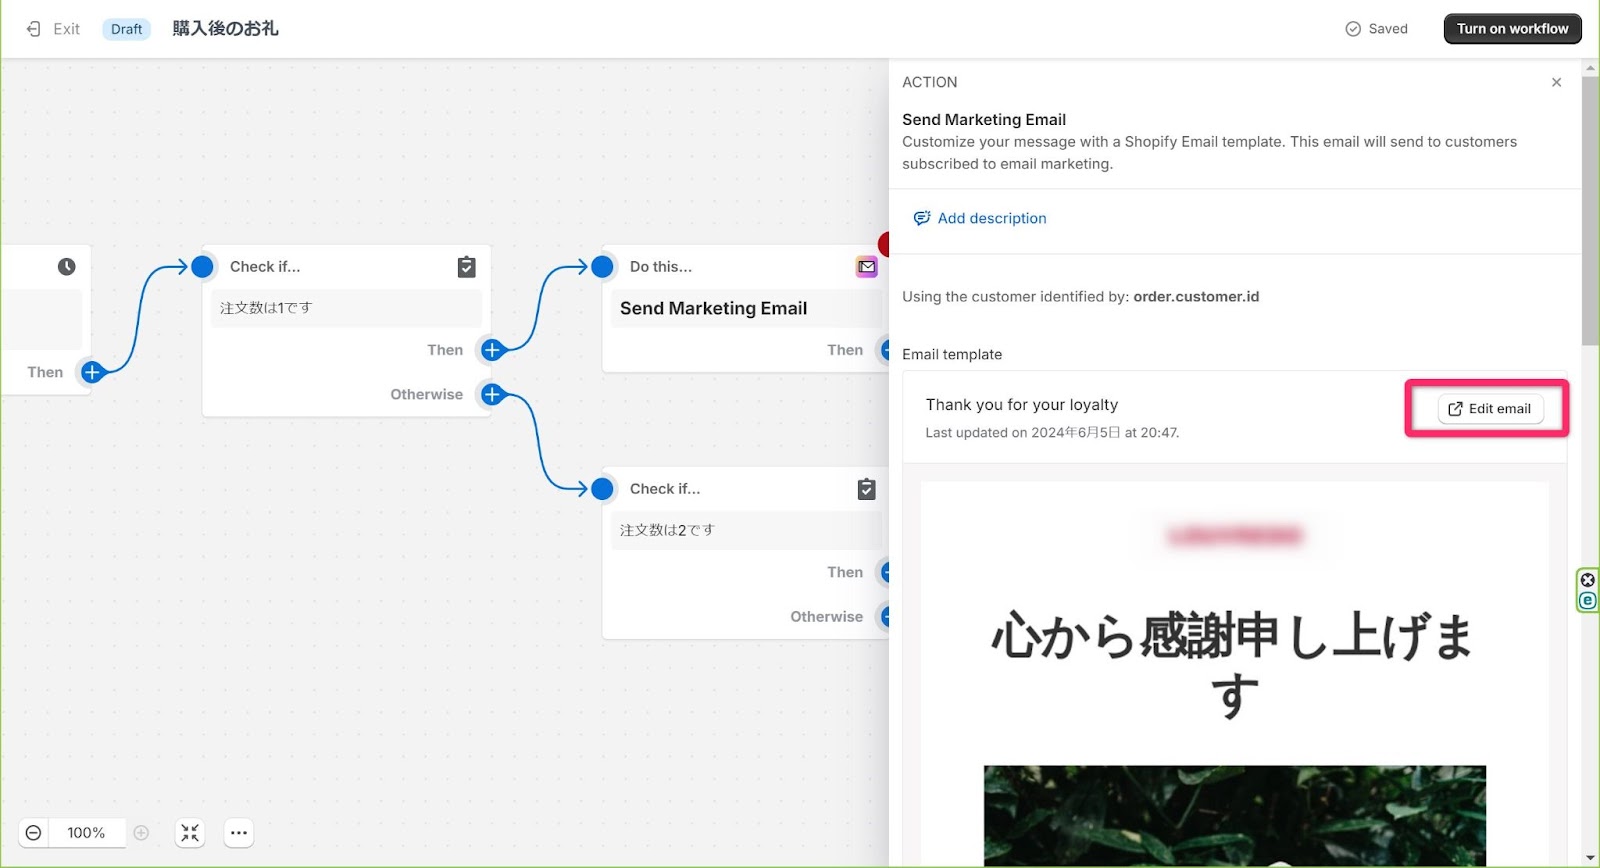Click the zoom out minus button
1600x868 pixels.
[x=33, y=833]
